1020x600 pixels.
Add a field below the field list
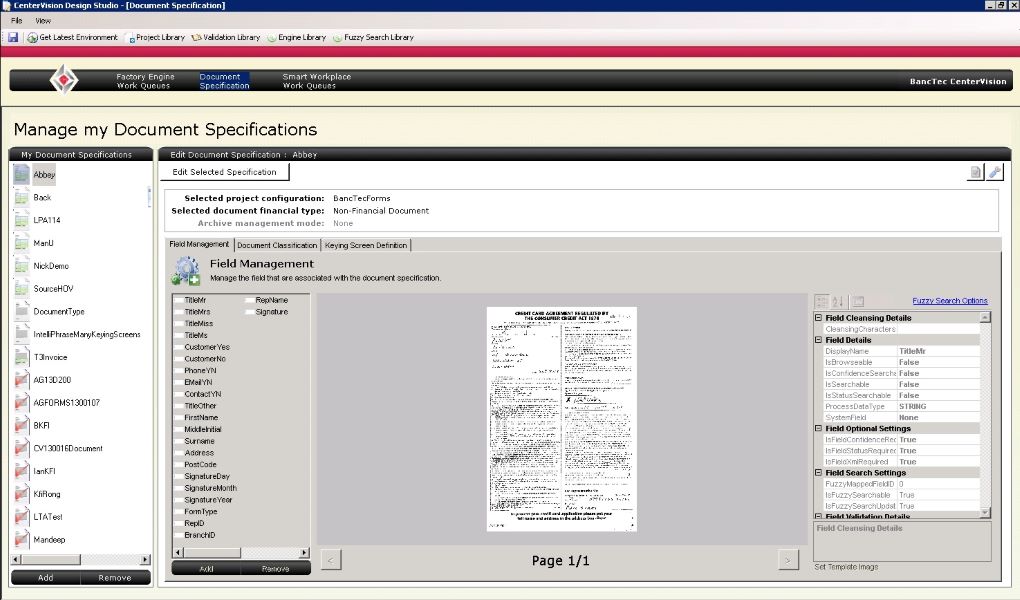click(x=206, y=569)
